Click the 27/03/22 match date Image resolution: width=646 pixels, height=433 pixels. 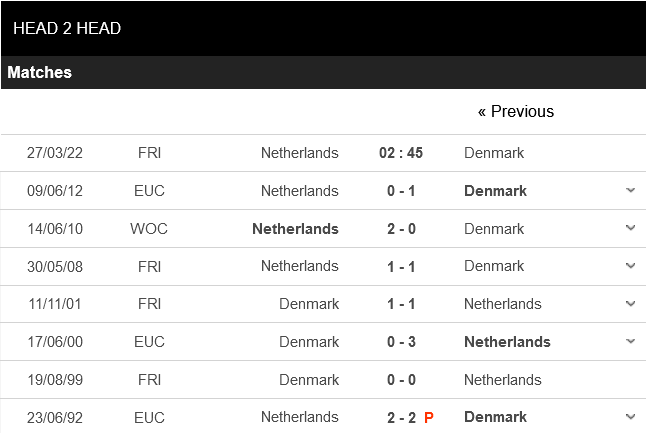pos(55,153)
